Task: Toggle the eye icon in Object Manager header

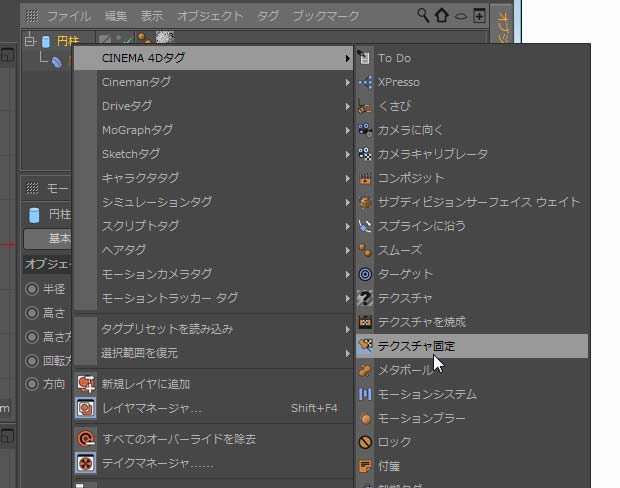Action: click(461, 17)
